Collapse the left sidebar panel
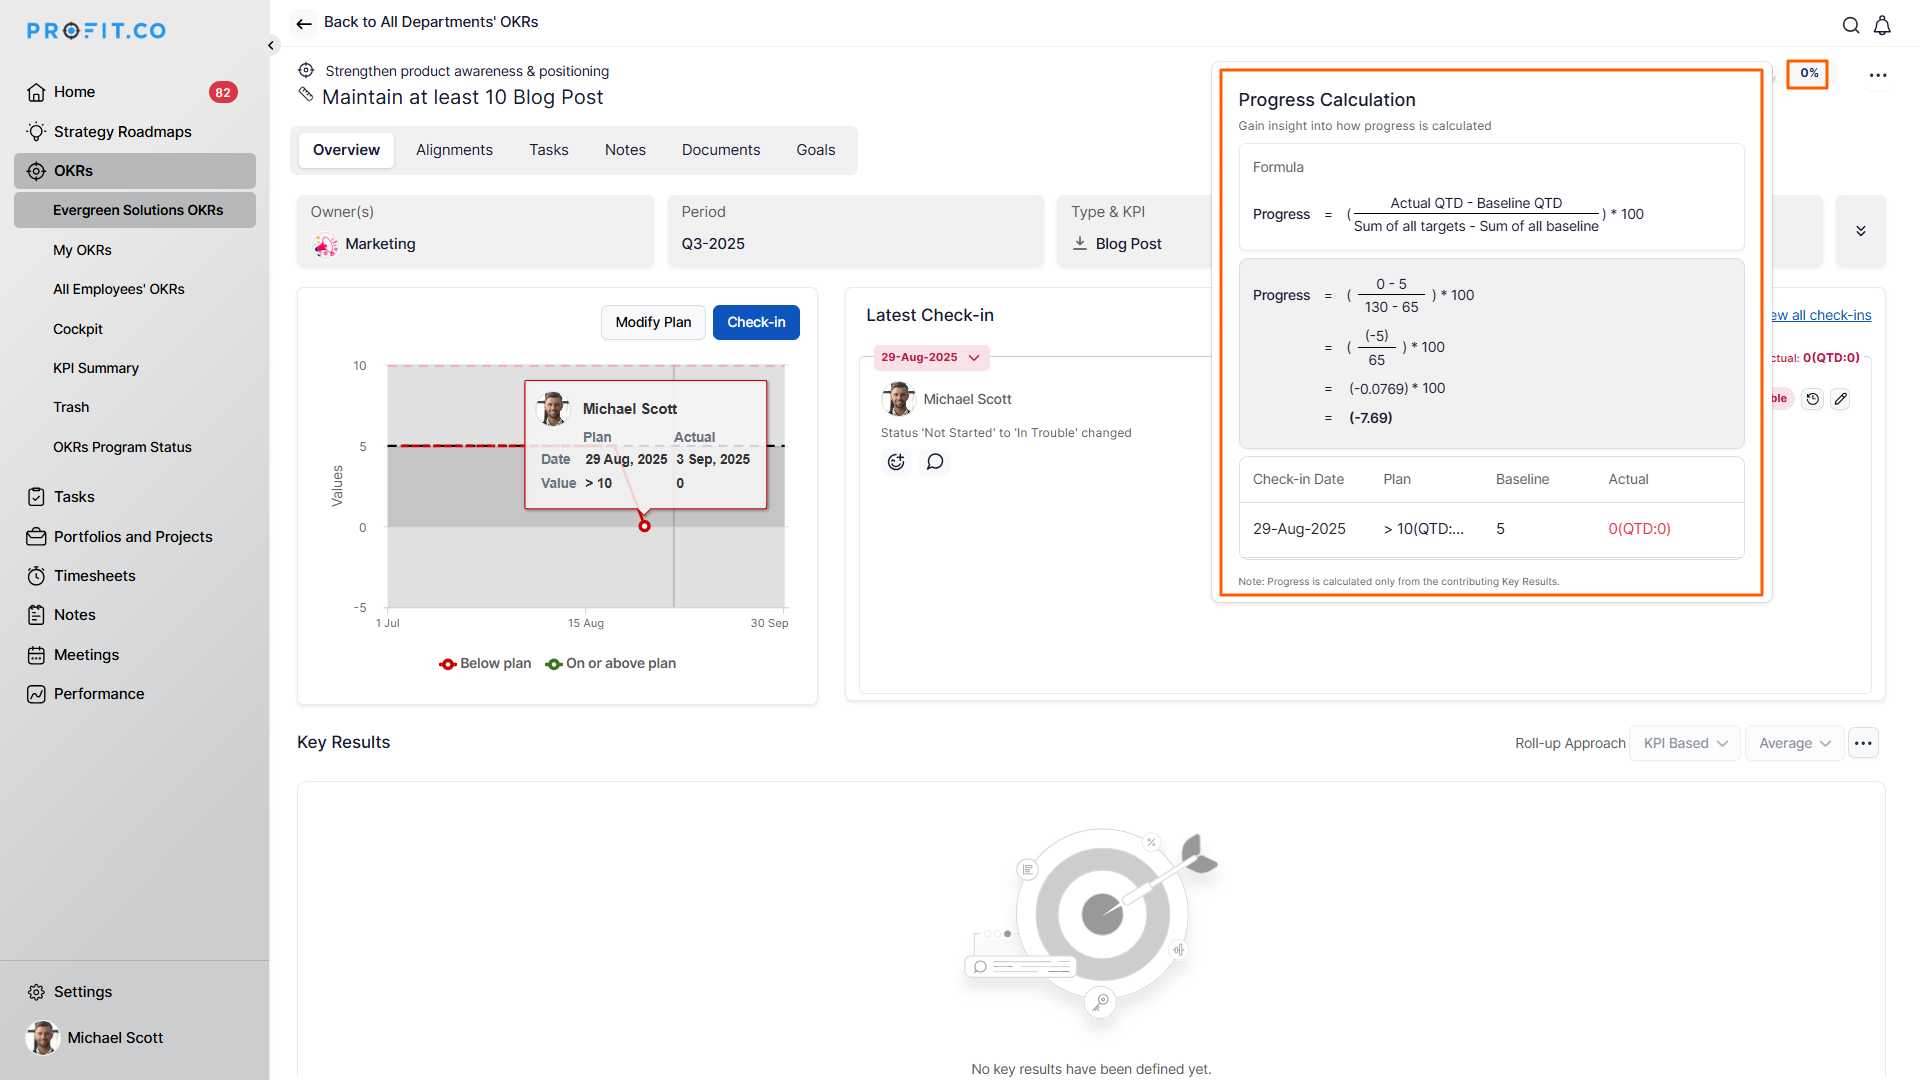Image resolution: width=1920 pixels, height=1080 pixels. (271, 45)
